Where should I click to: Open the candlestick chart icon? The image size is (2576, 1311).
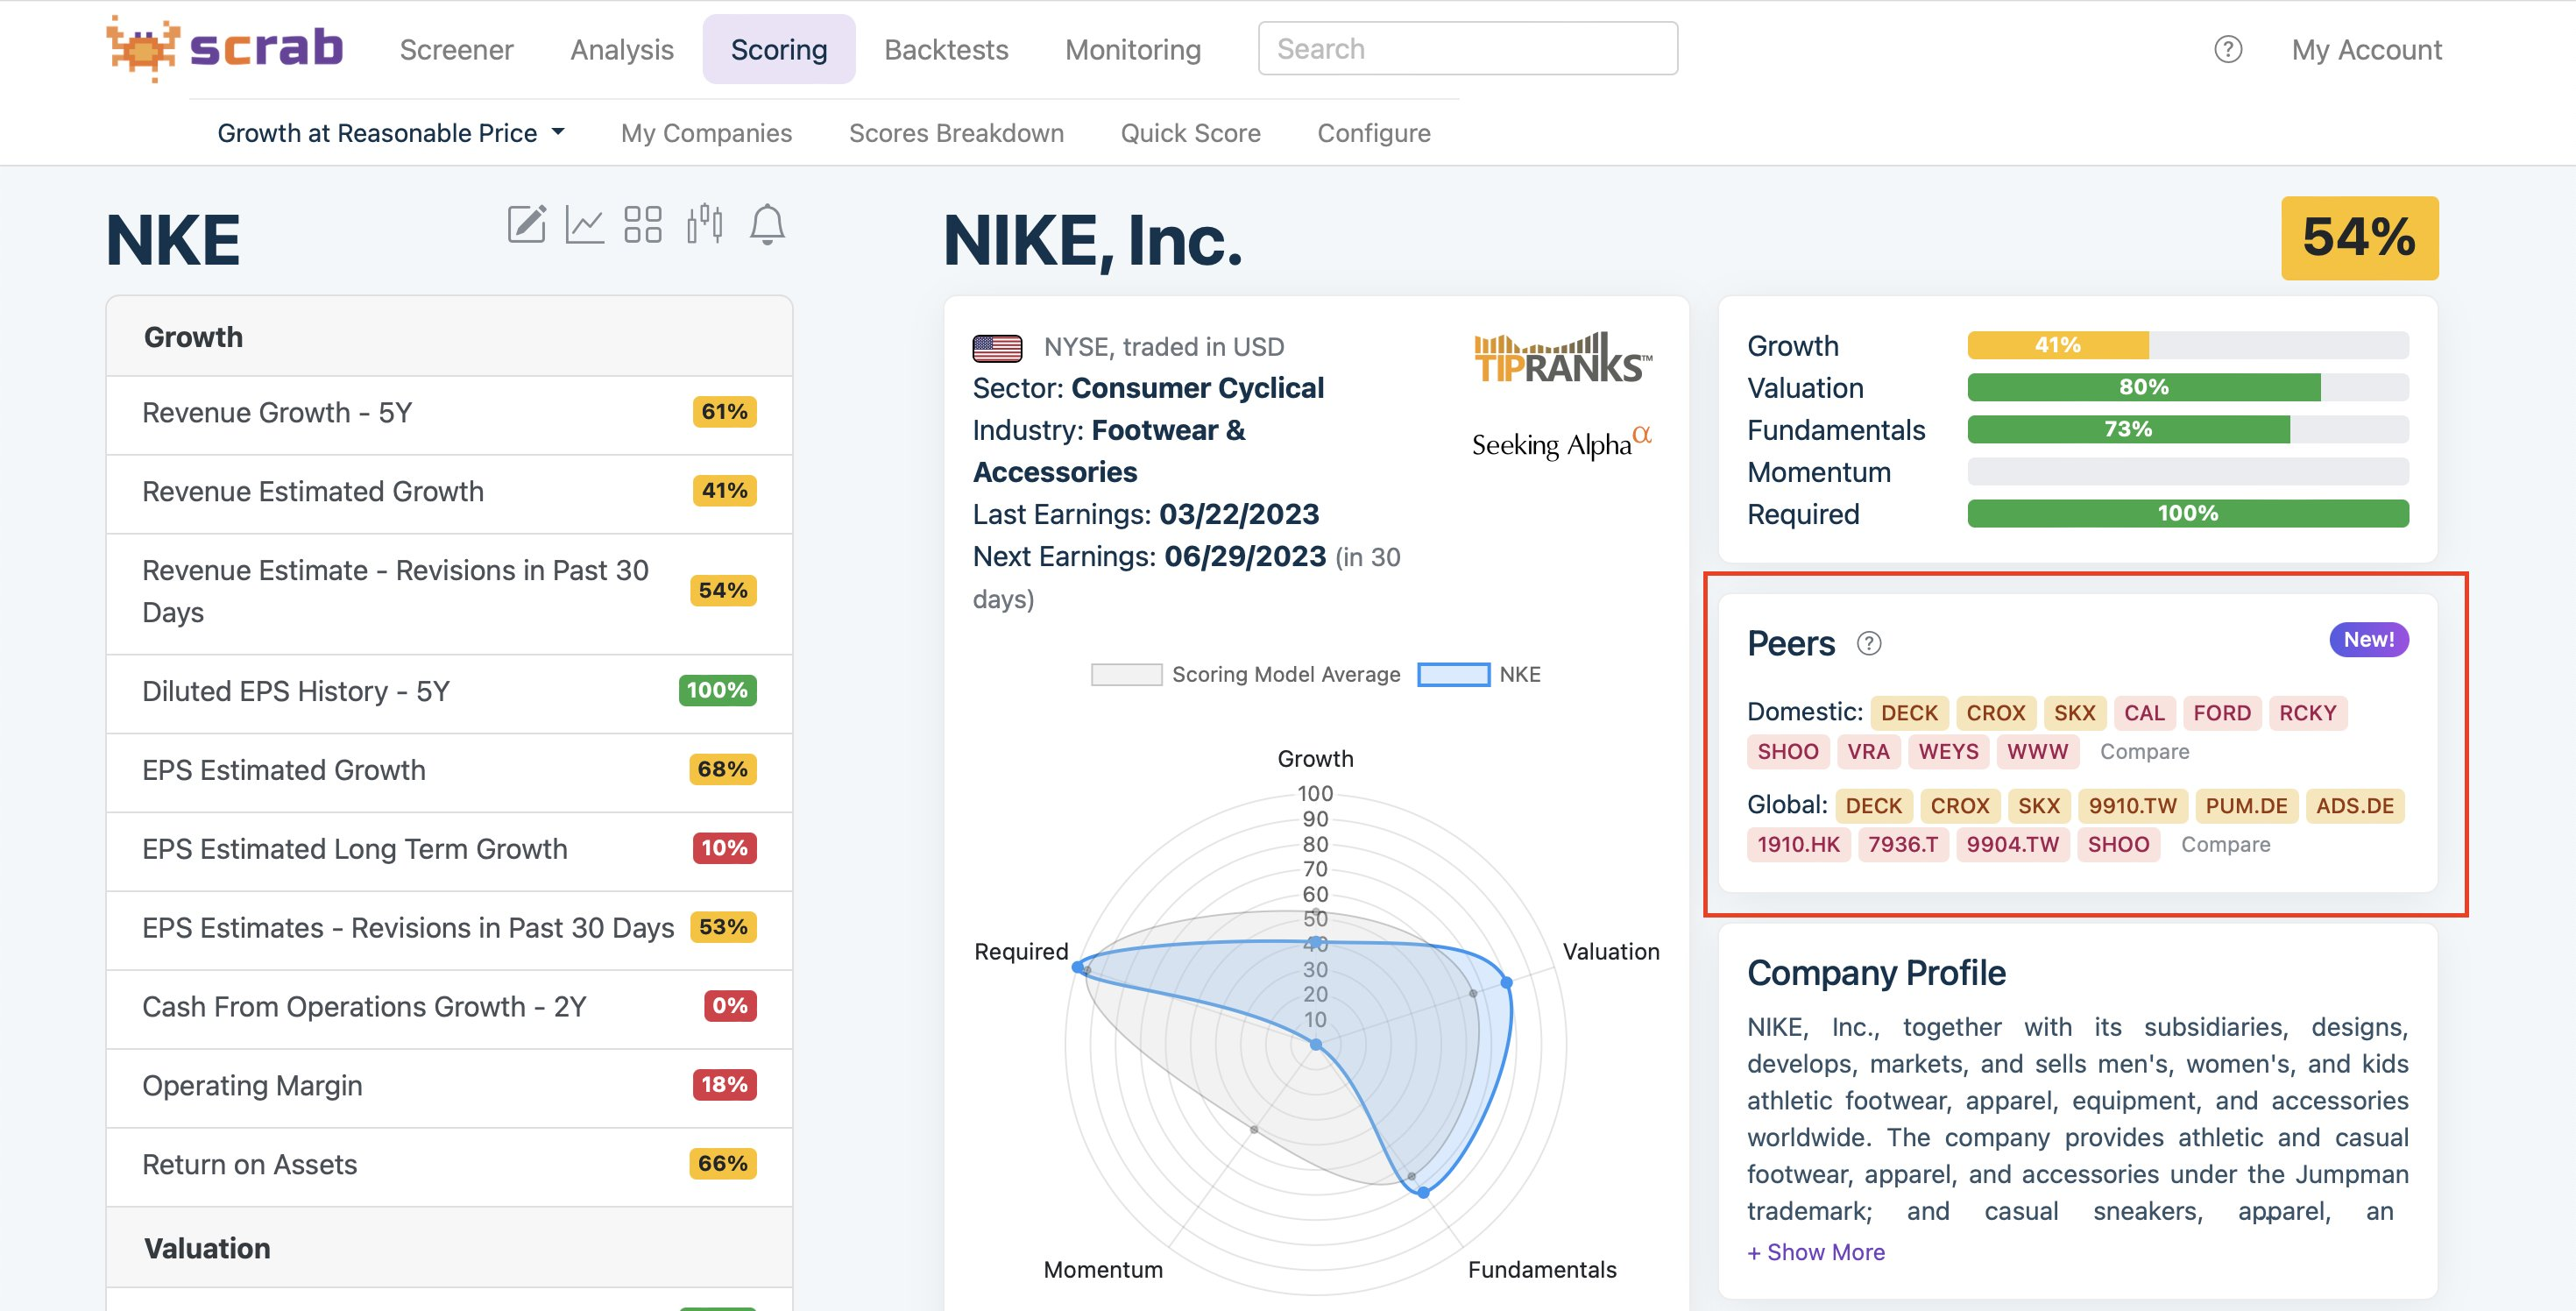click(x=705, y=224)
